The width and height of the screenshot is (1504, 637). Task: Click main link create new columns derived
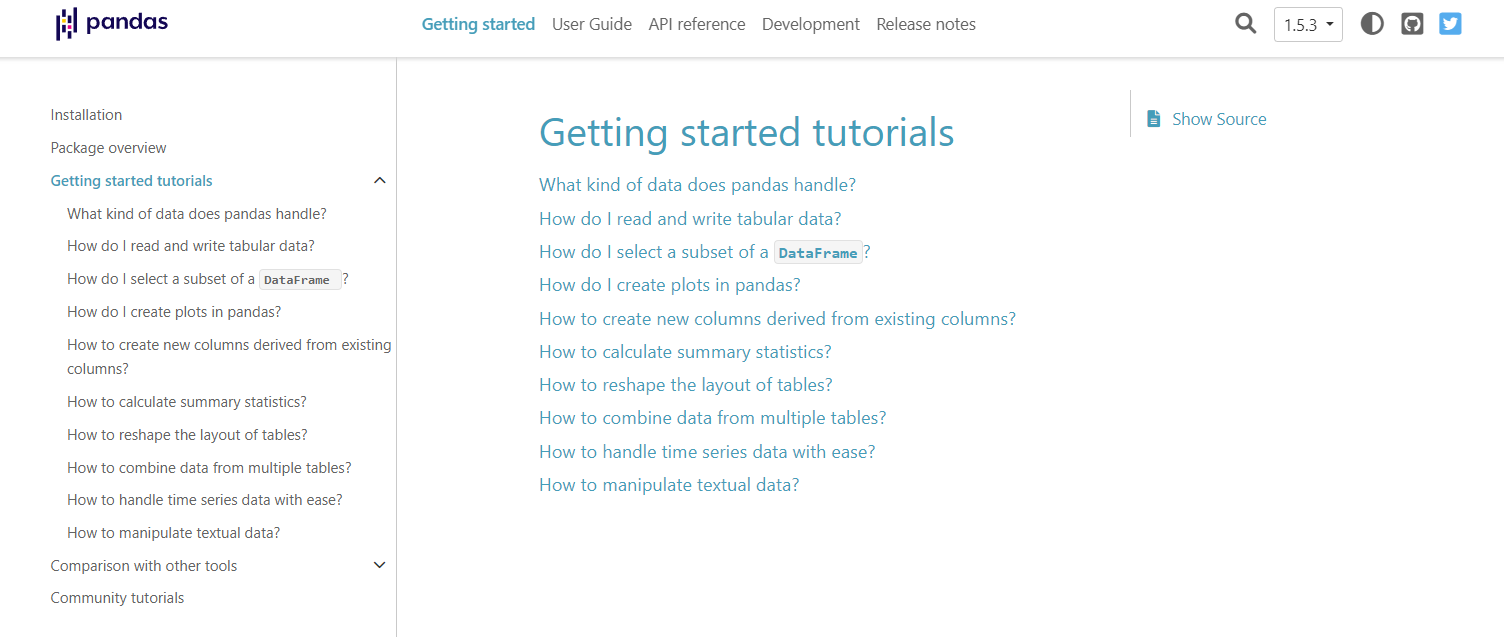[x=777, y=319]
